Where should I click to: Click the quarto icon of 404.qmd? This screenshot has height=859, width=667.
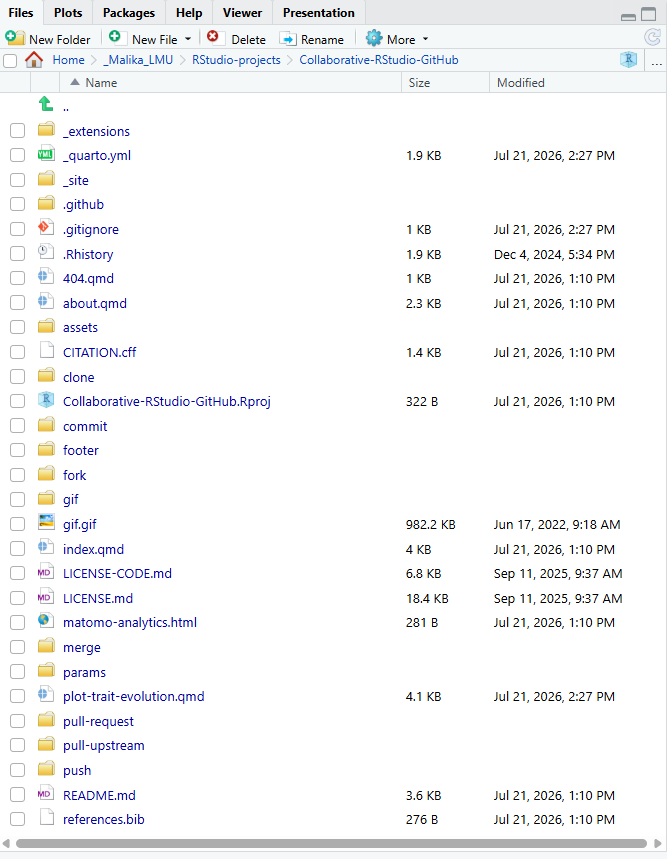point(46,276)
